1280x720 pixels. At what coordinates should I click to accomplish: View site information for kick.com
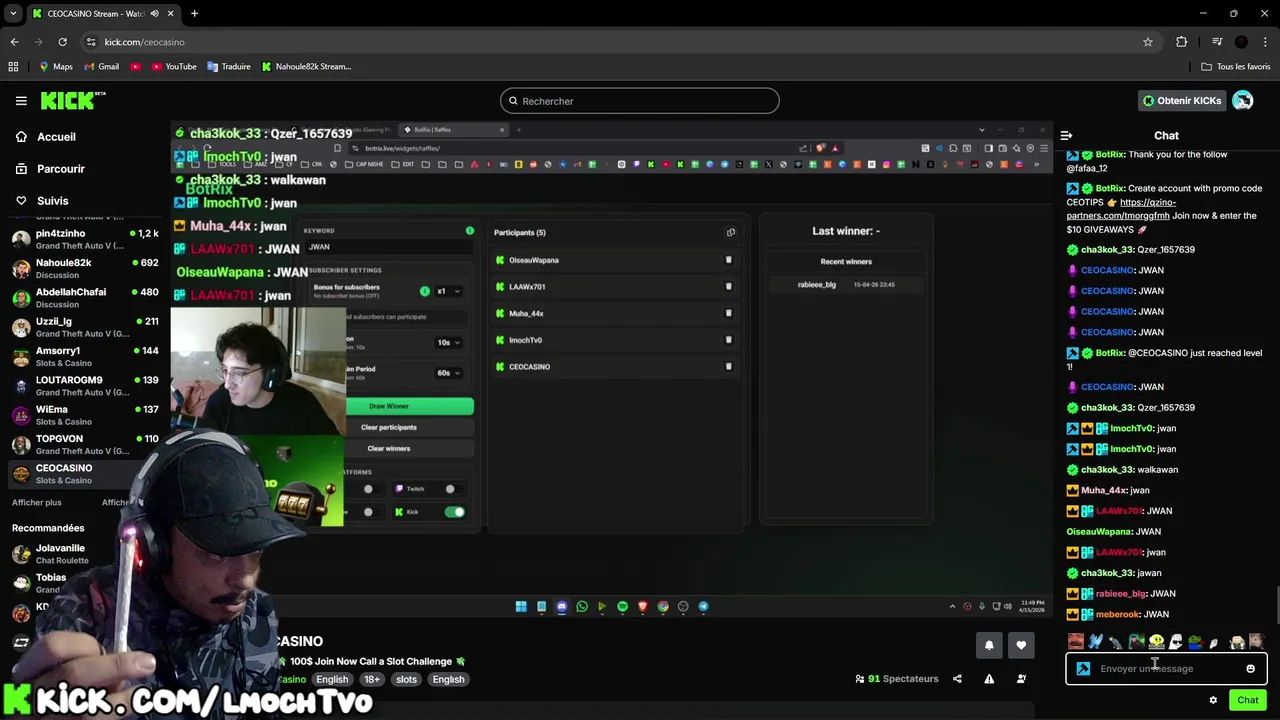(91, 42)
